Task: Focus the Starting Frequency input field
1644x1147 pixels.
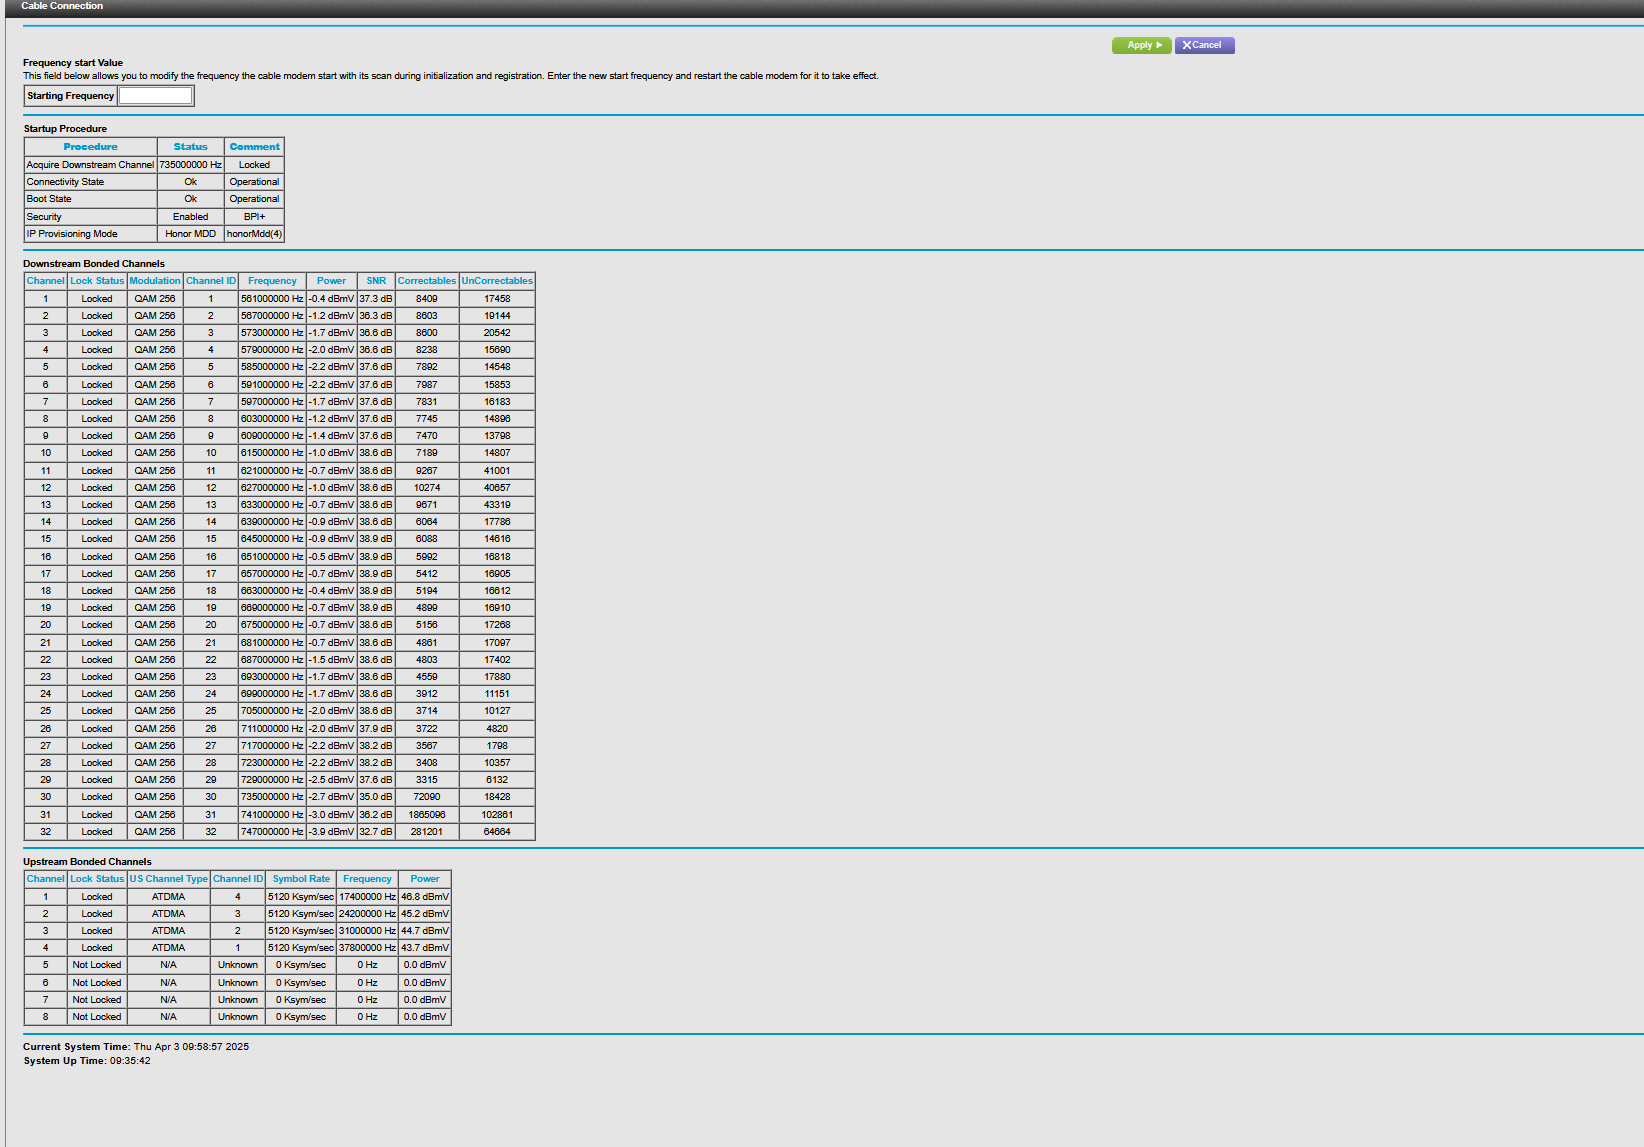Action: 156,96
